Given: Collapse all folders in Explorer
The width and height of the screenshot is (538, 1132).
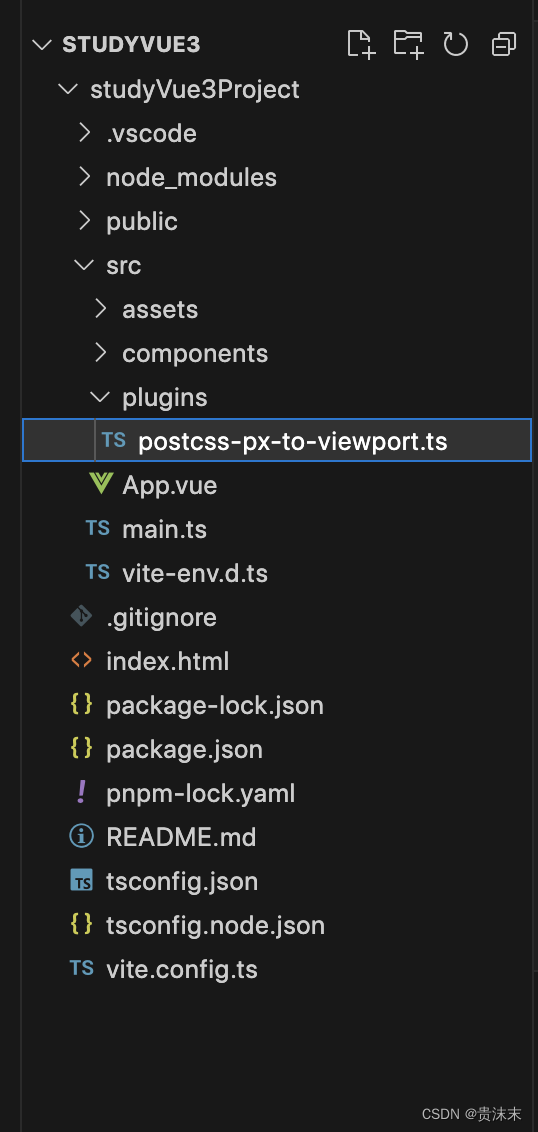Looking at the screenshot, I should 503,45.
